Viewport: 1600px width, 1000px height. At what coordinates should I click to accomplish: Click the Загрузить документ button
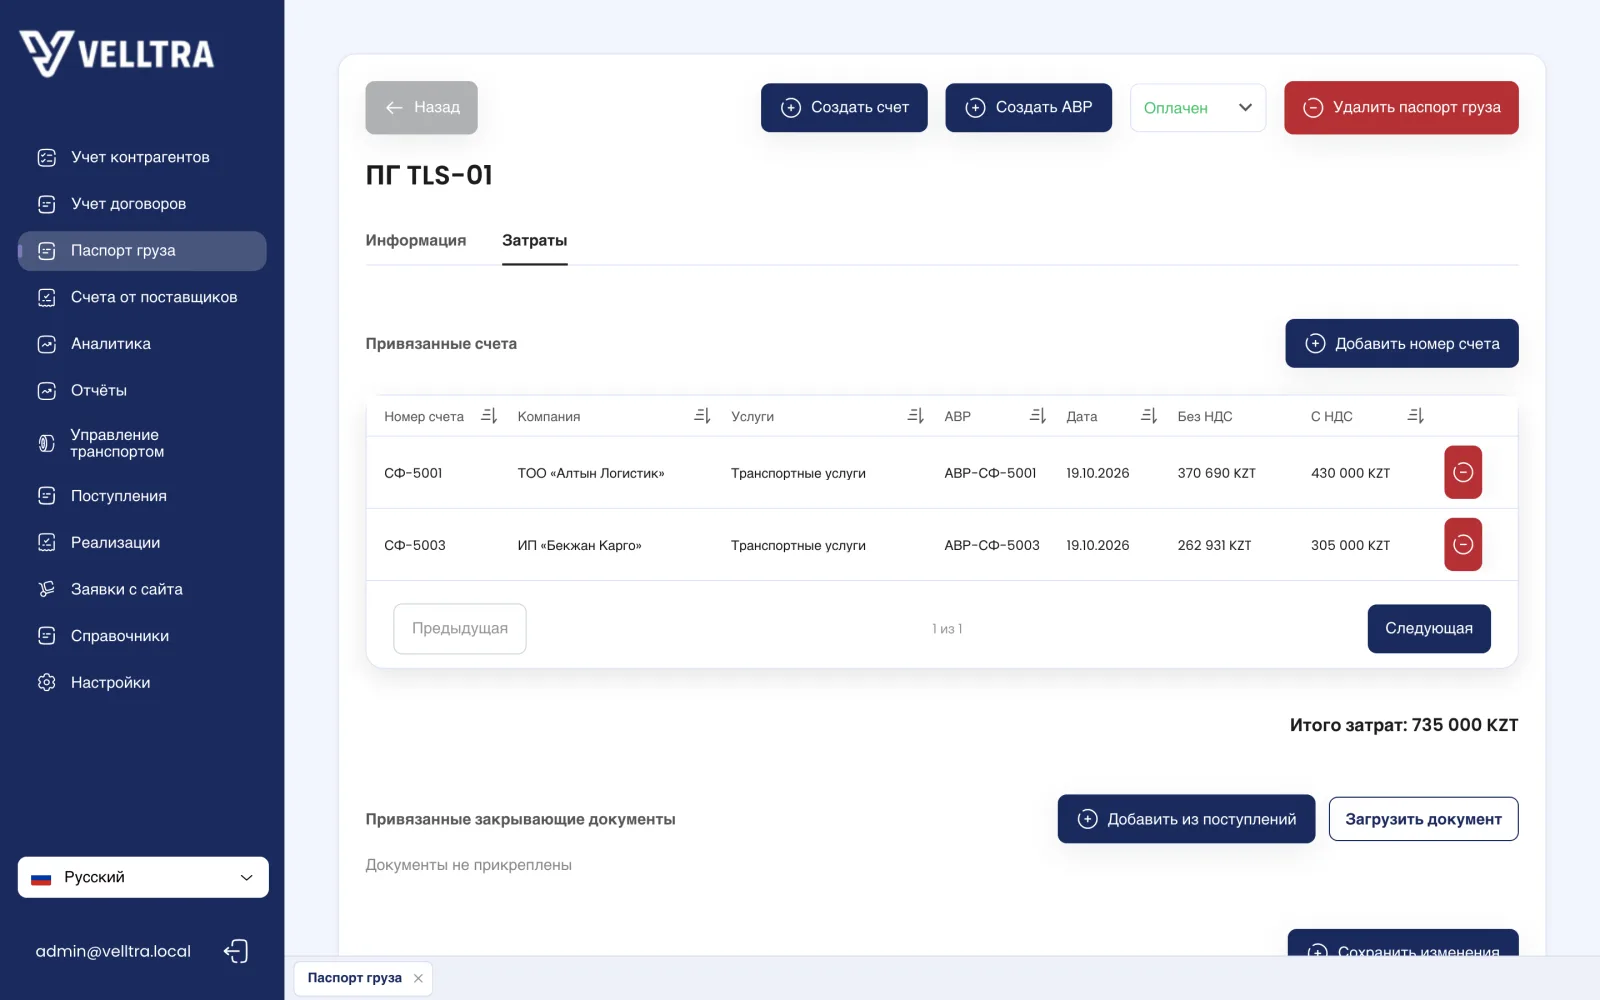coord(1423,819)
